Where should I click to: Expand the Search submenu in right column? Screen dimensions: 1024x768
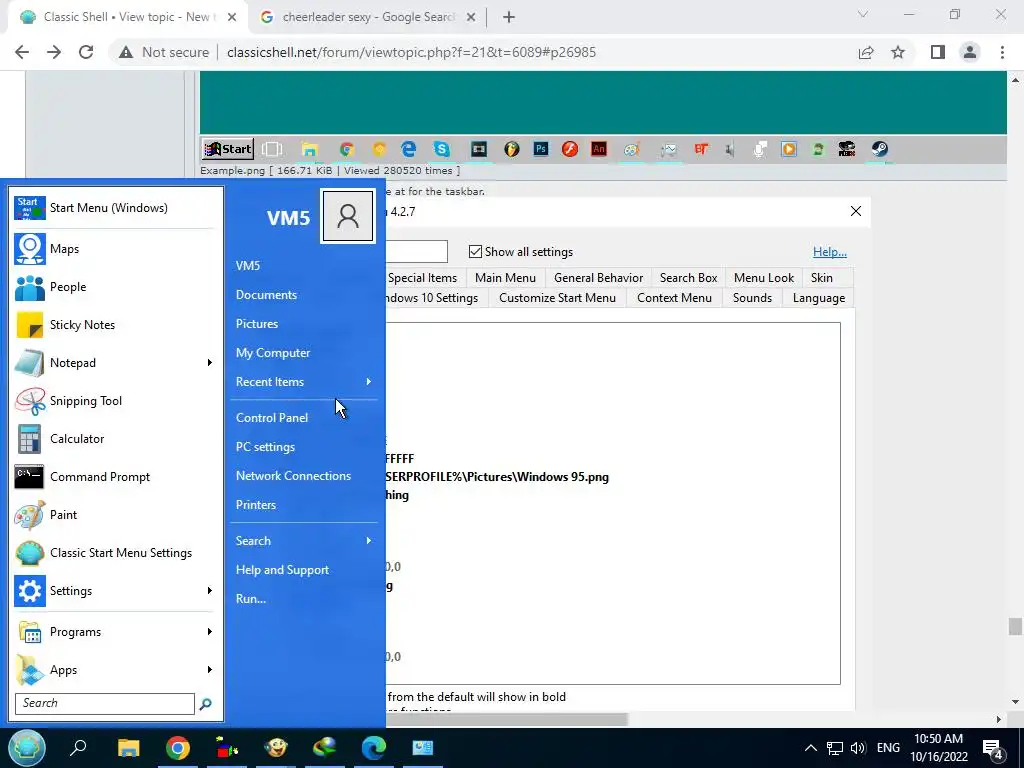(369, 541)
